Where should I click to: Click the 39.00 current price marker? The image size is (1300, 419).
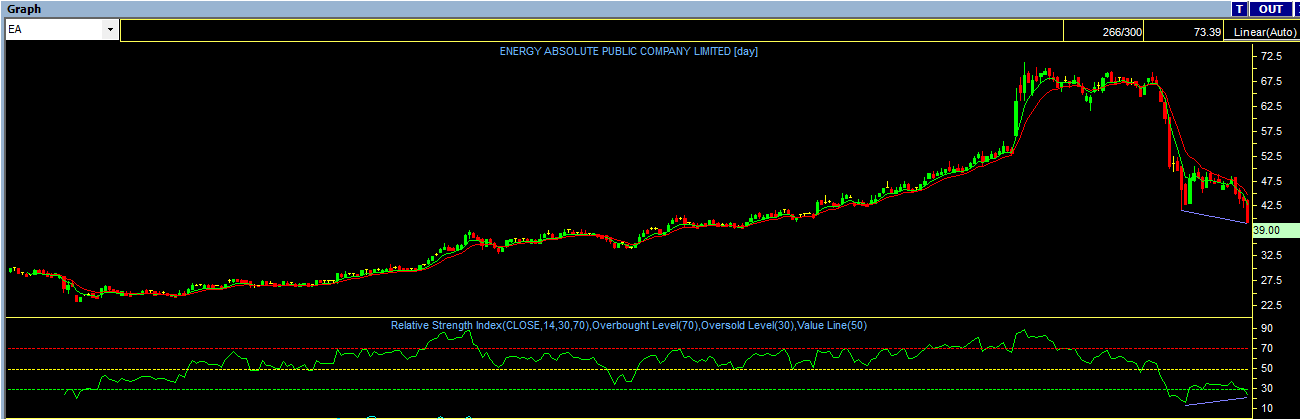coord(1275,230)
